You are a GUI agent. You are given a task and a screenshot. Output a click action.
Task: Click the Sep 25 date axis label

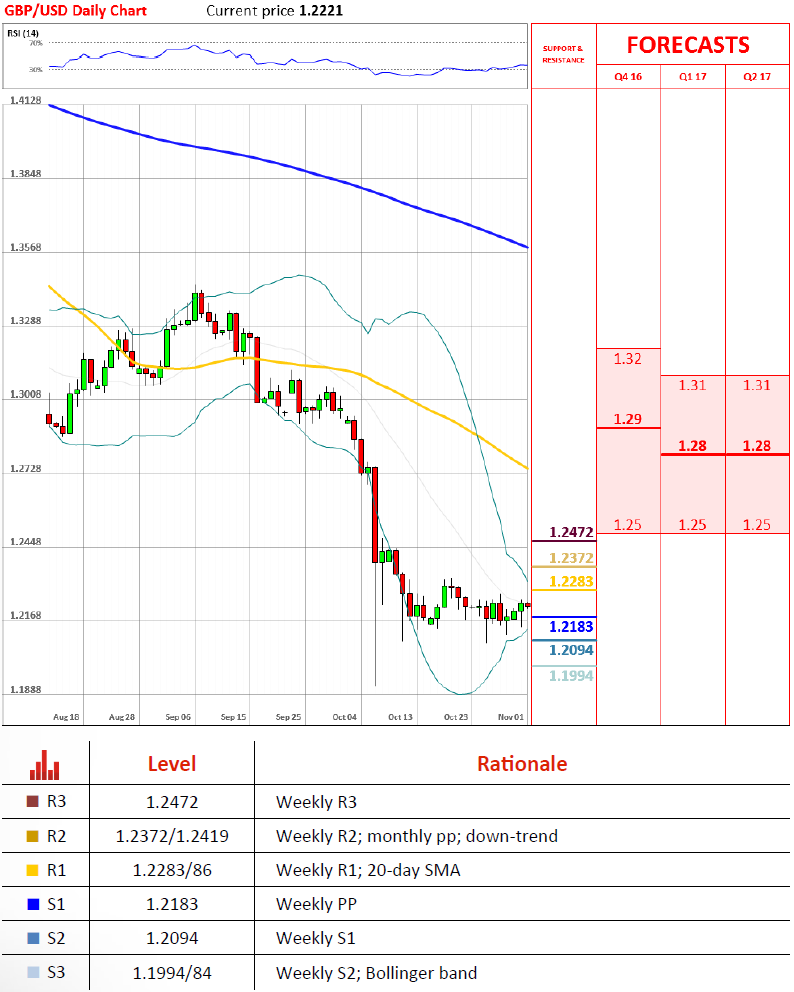click(288, 717)
